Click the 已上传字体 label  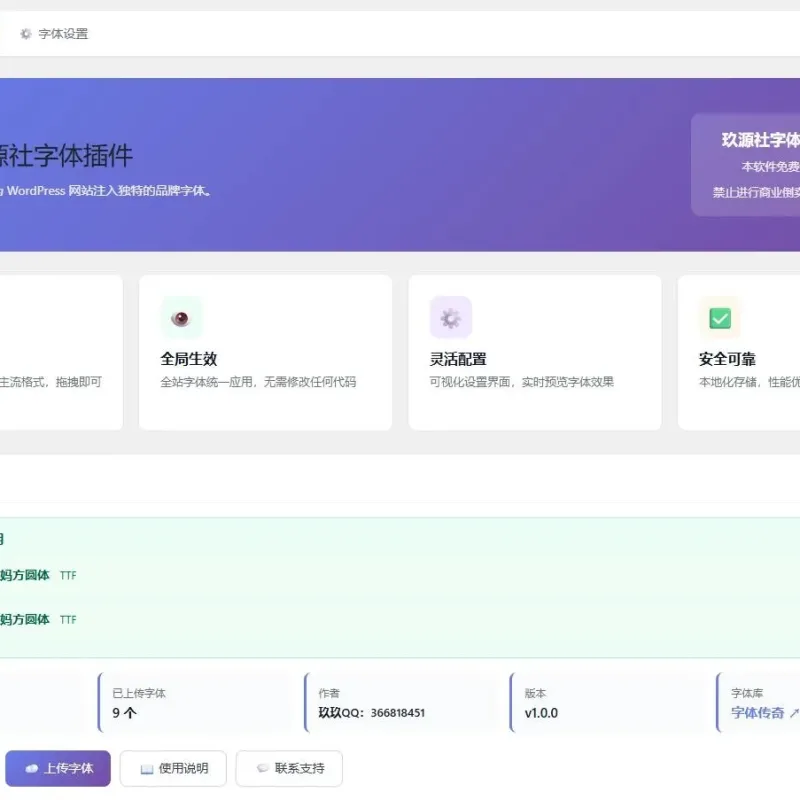pyautogui.click(x=139, y=693)
